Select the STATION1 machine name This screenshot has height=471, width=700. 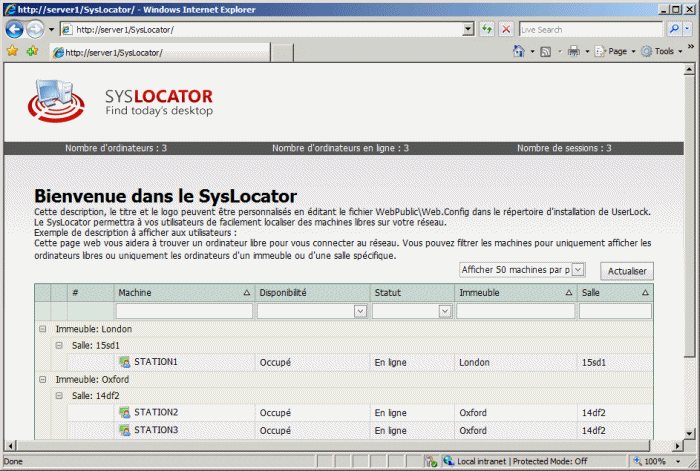pyautogui.click(x=156, y=362)
